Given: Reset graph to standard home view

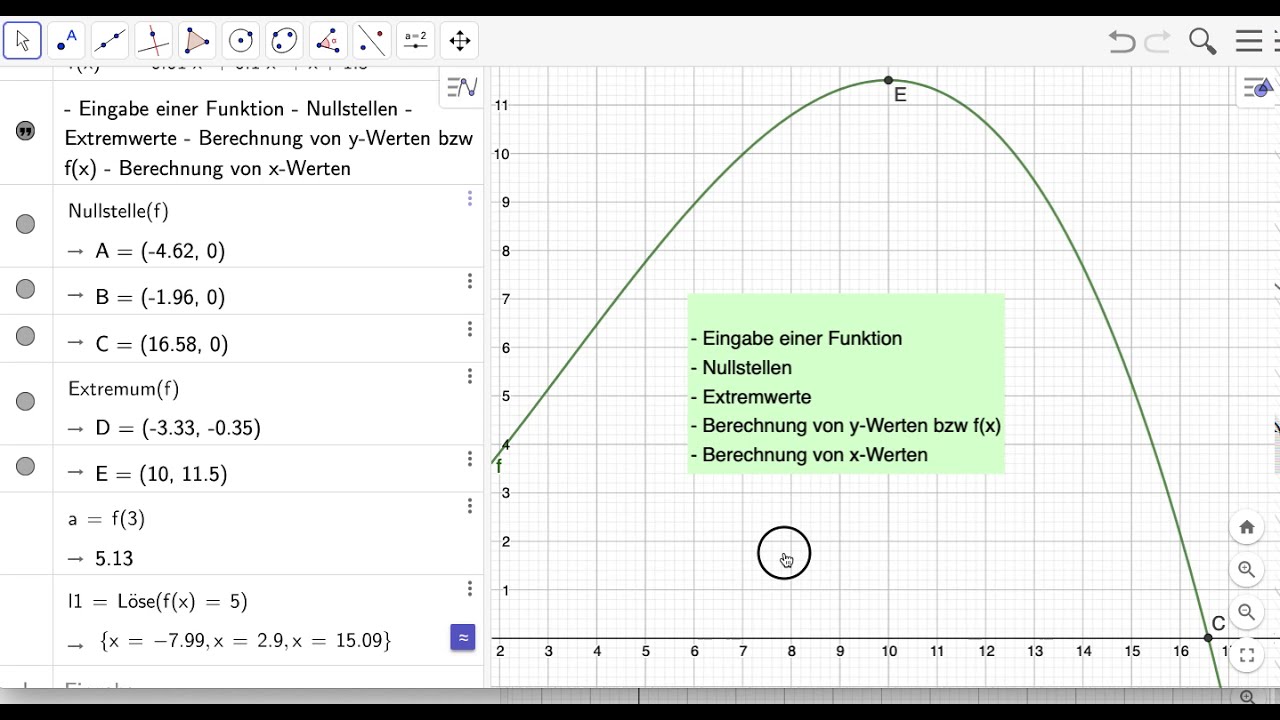Looking at the screenshot, I should (1246, 527).
